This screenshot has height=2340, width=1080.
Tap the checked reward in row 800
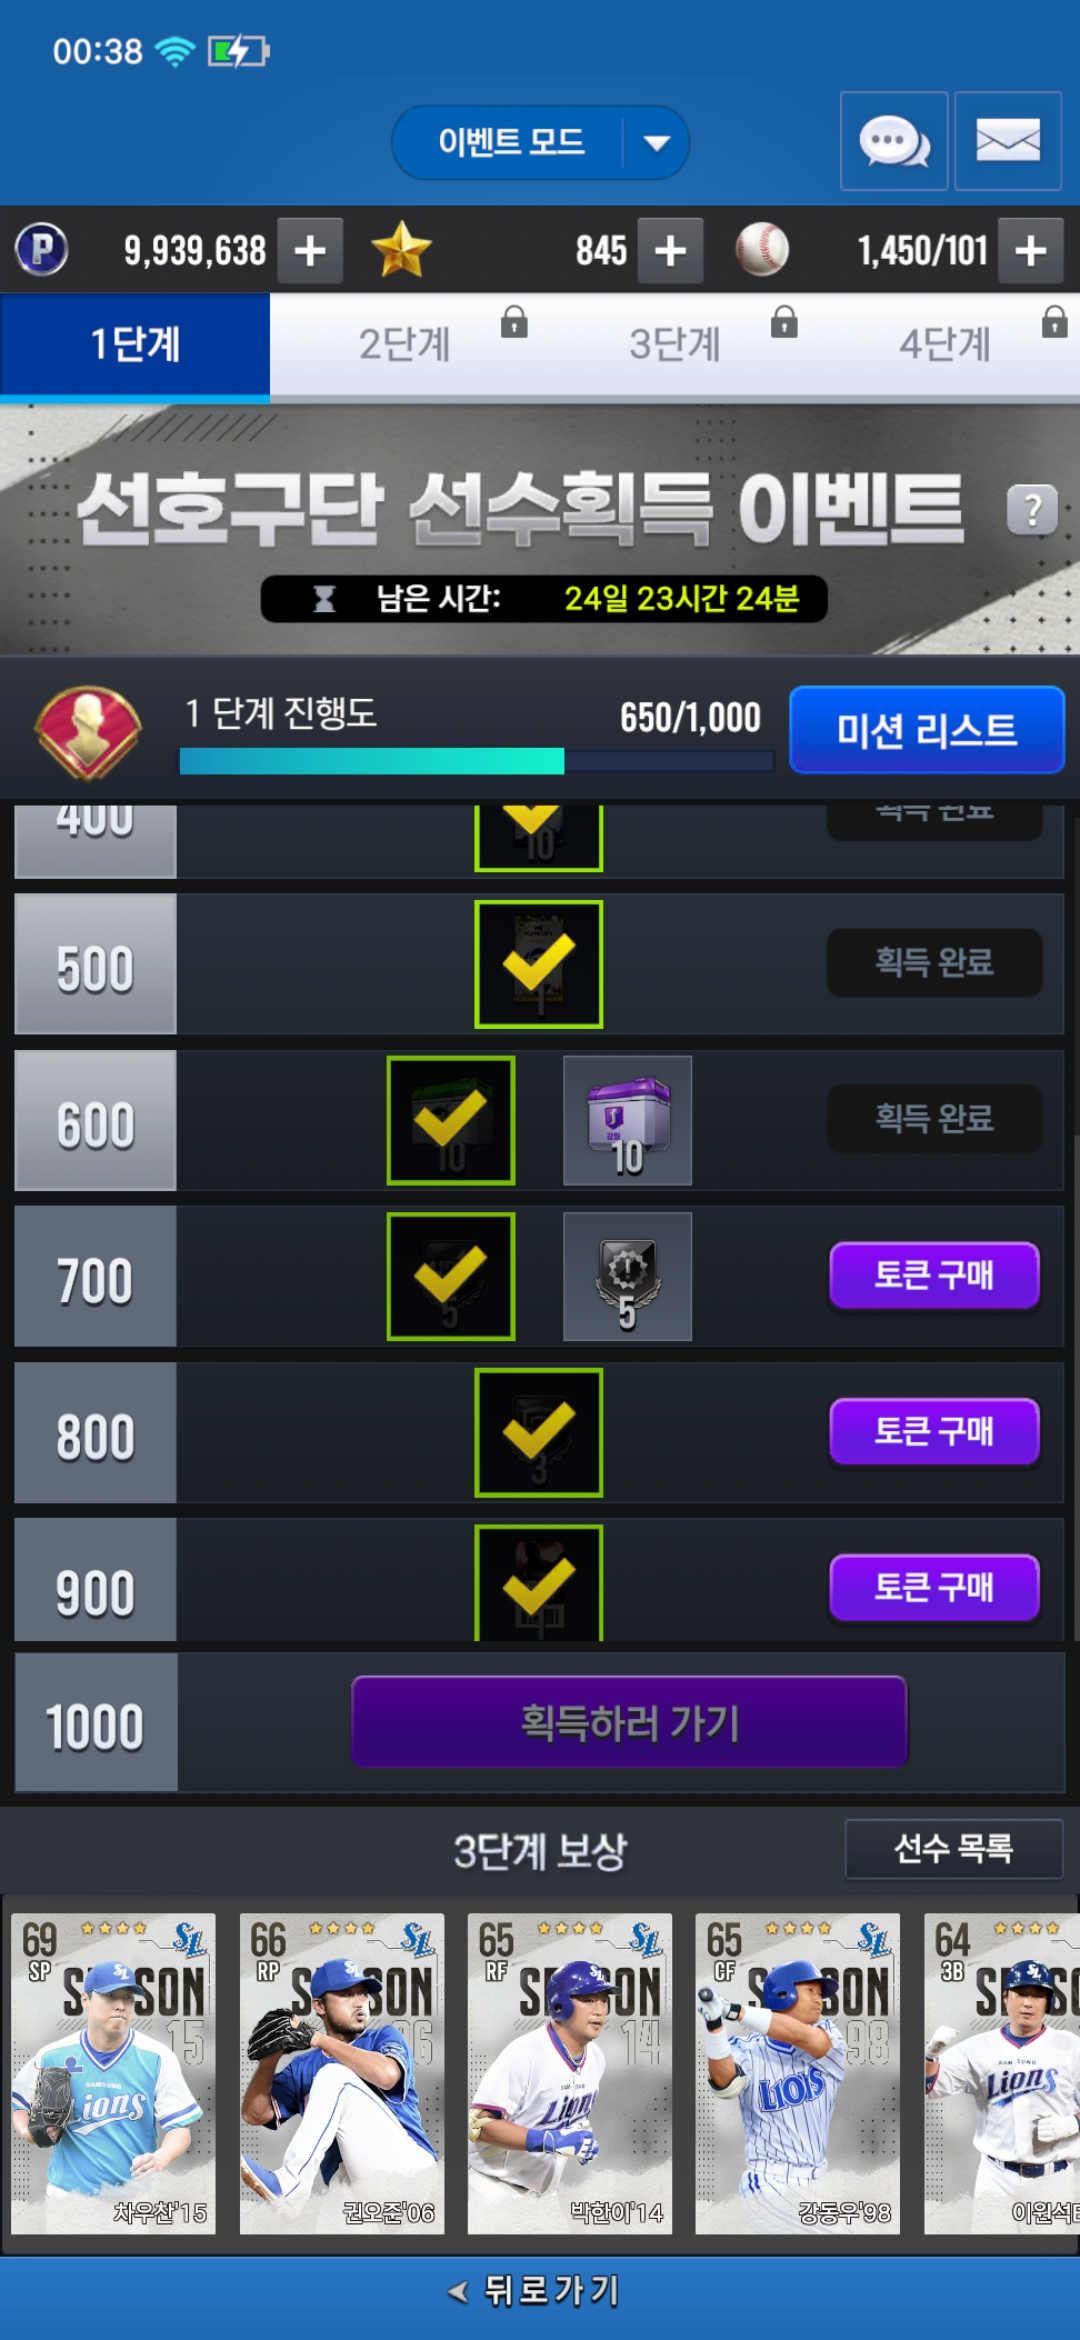coord(539,1433)
